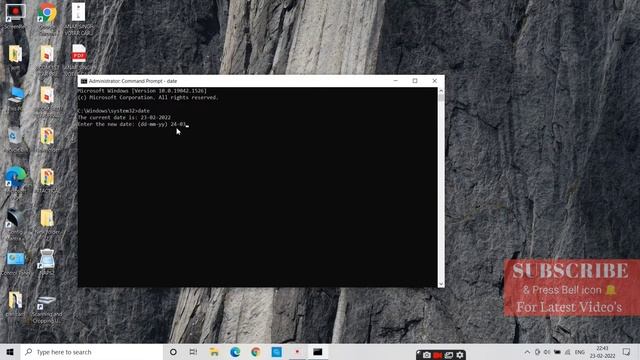Screen dimensions: 640x360
Task: Show hidden system tray icons
Action: (x=527, y=352)
